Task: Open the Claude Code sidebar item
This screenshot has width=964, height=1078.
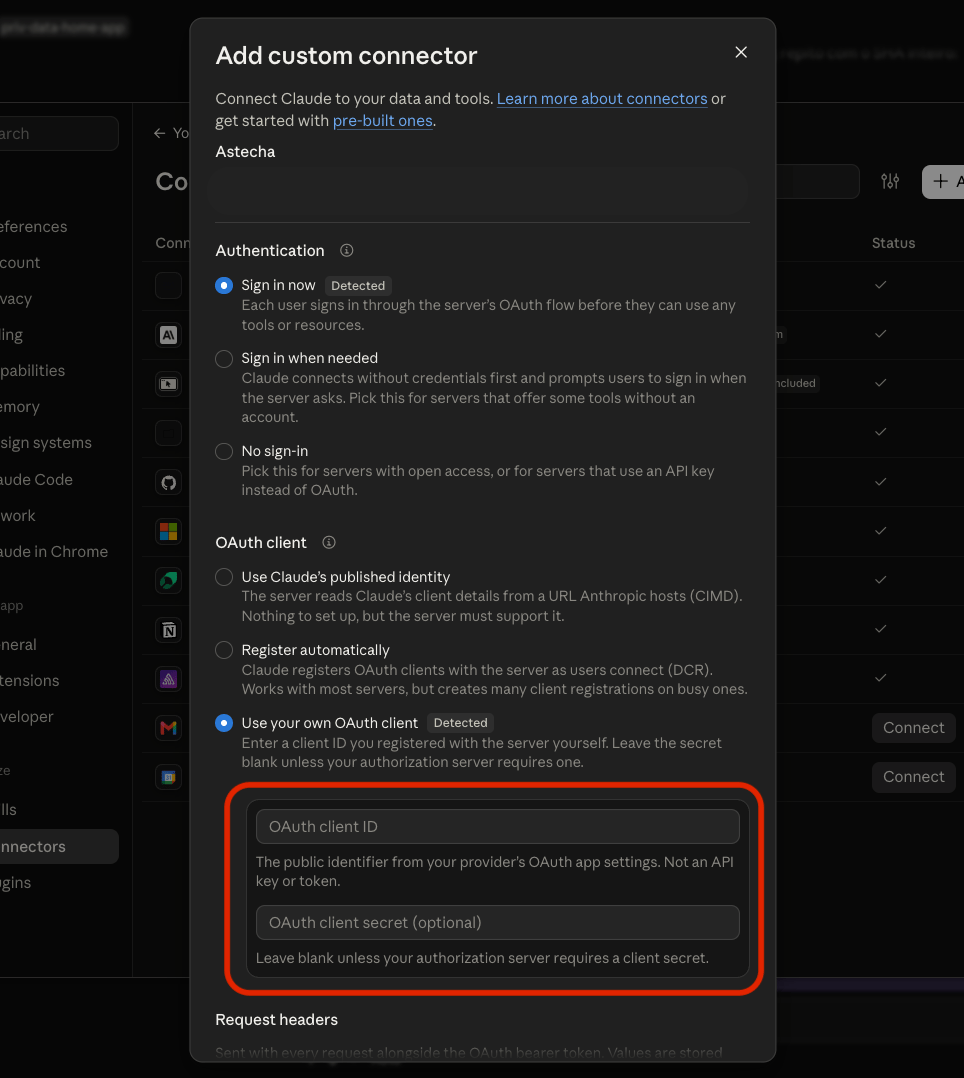Action: pyautogui.click(x=36, y=479)
